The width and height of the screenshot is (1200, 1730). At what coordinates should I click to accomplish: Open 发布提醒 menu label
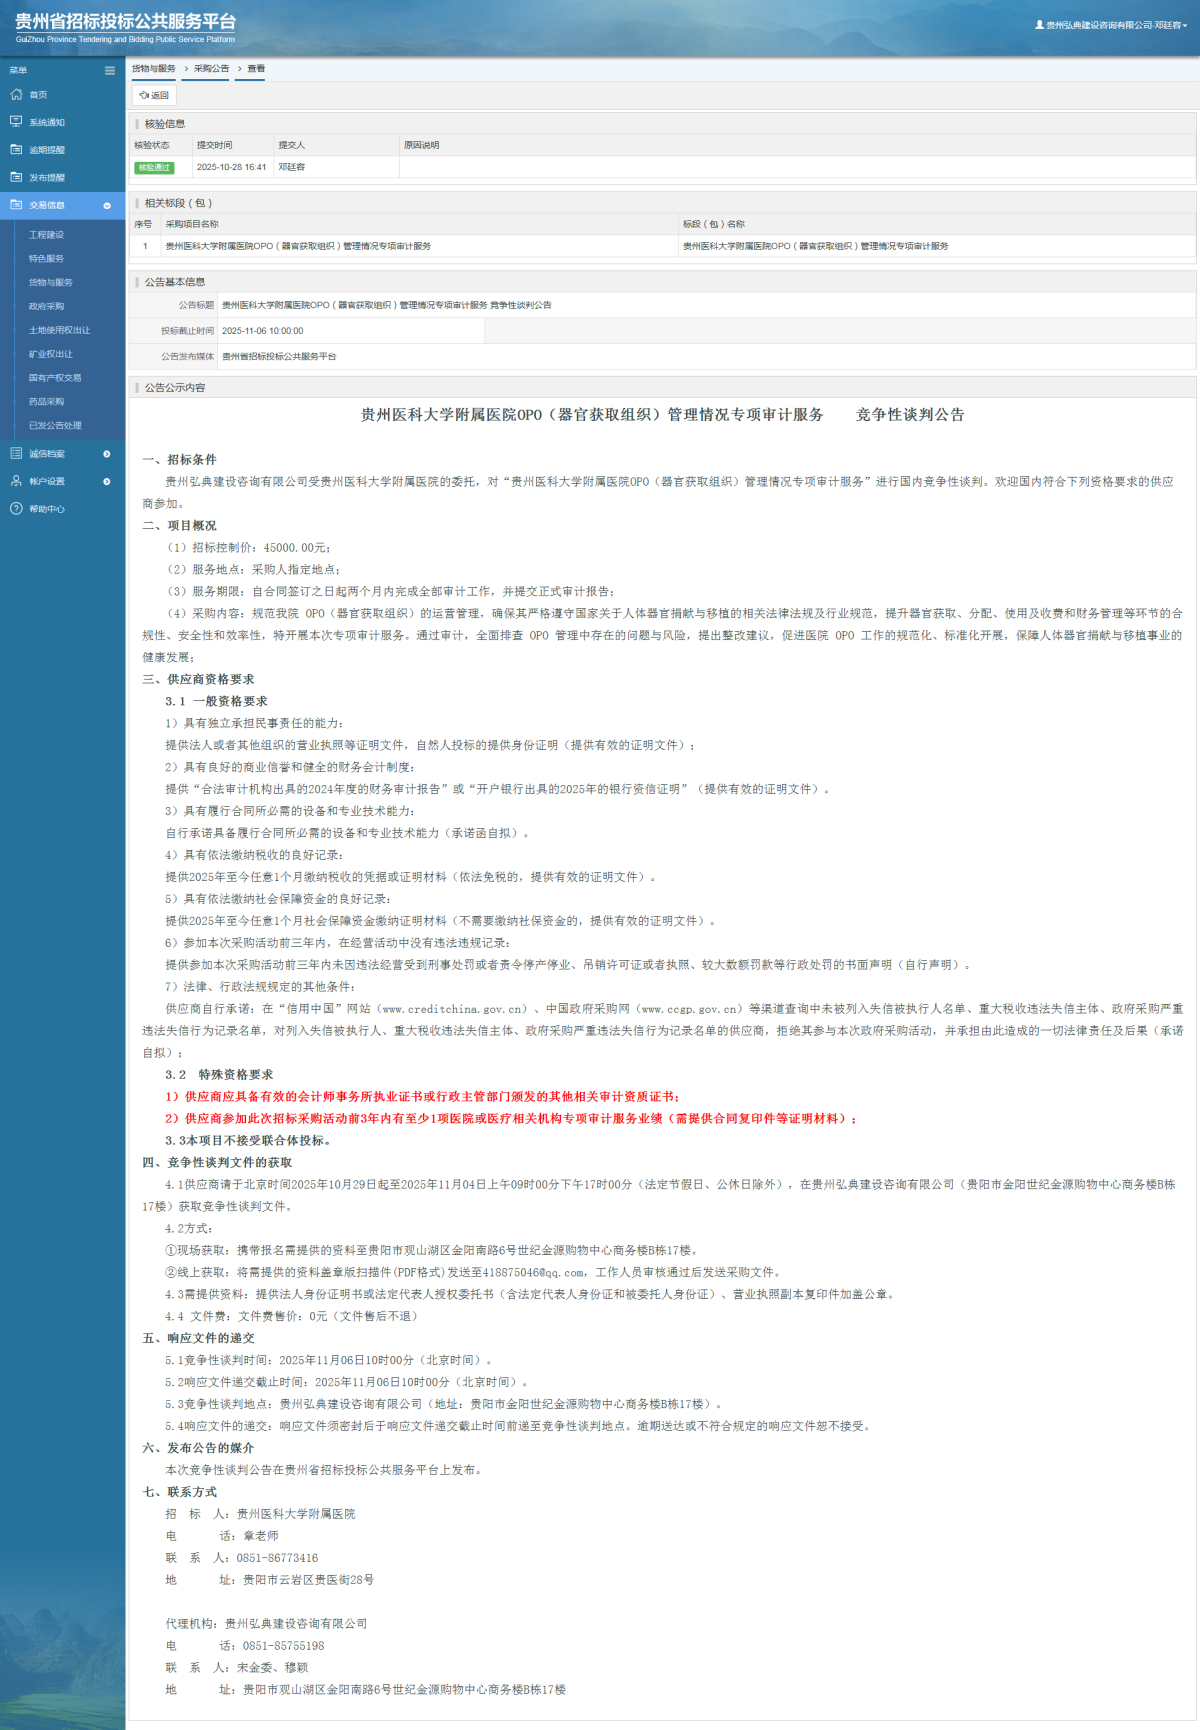click(x=47, y=178)
